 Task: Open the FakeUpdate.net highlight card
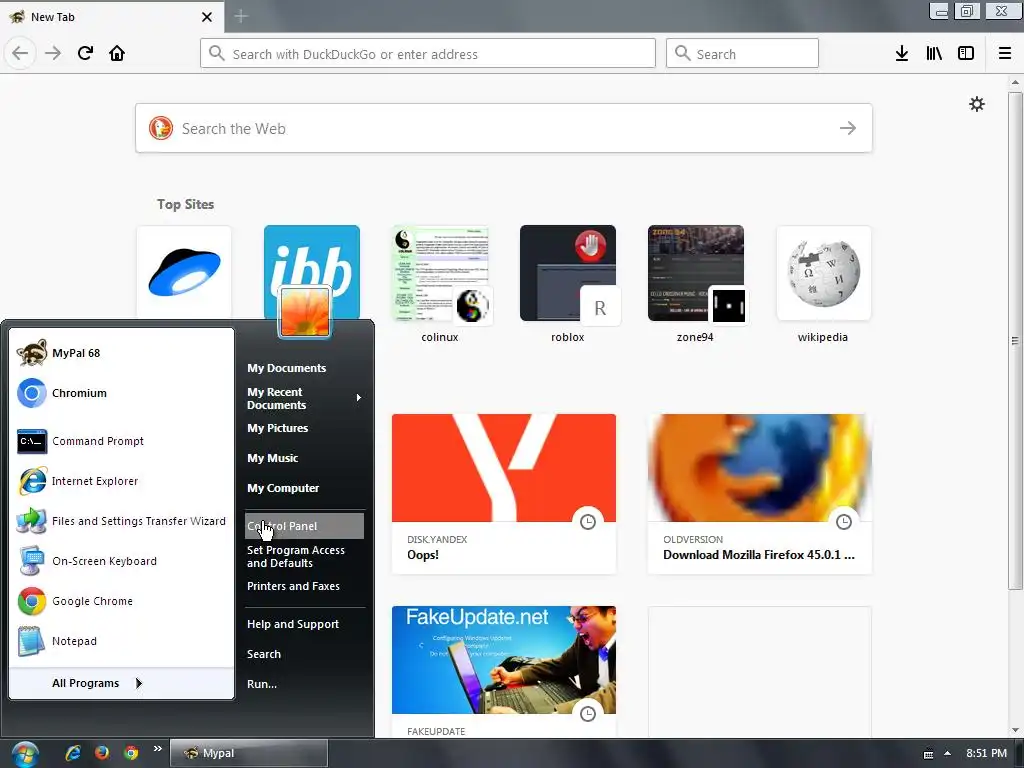pyautogui.click(x=504, y=672)
